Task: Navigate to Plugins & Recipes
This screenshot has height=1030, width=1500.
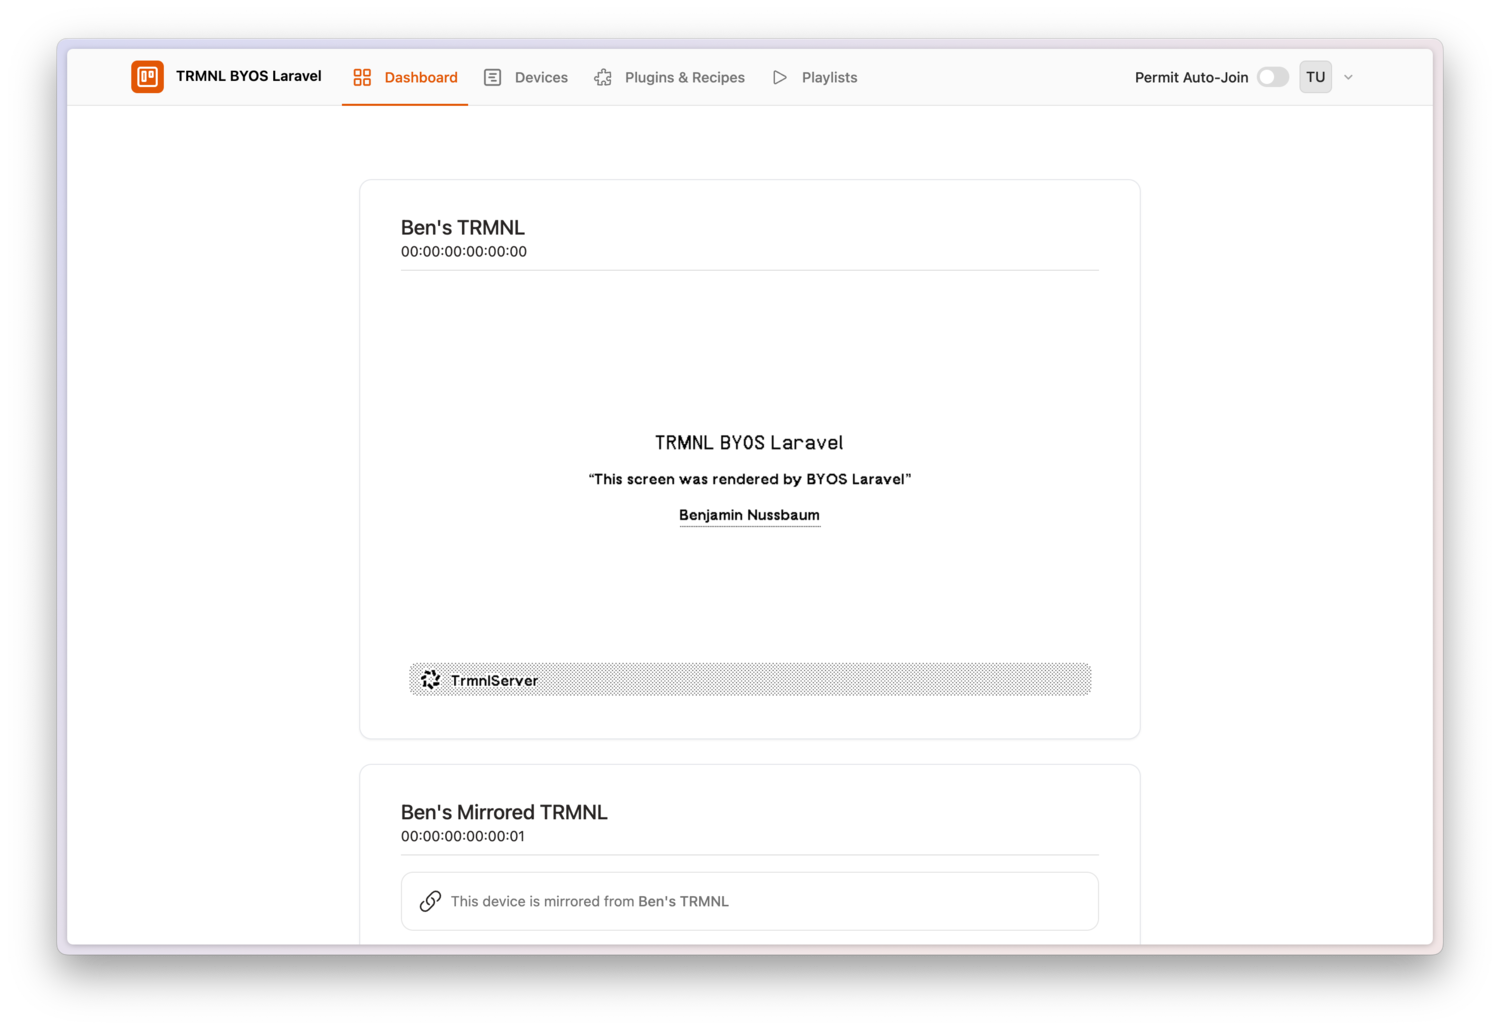Action: pos(685,76)
